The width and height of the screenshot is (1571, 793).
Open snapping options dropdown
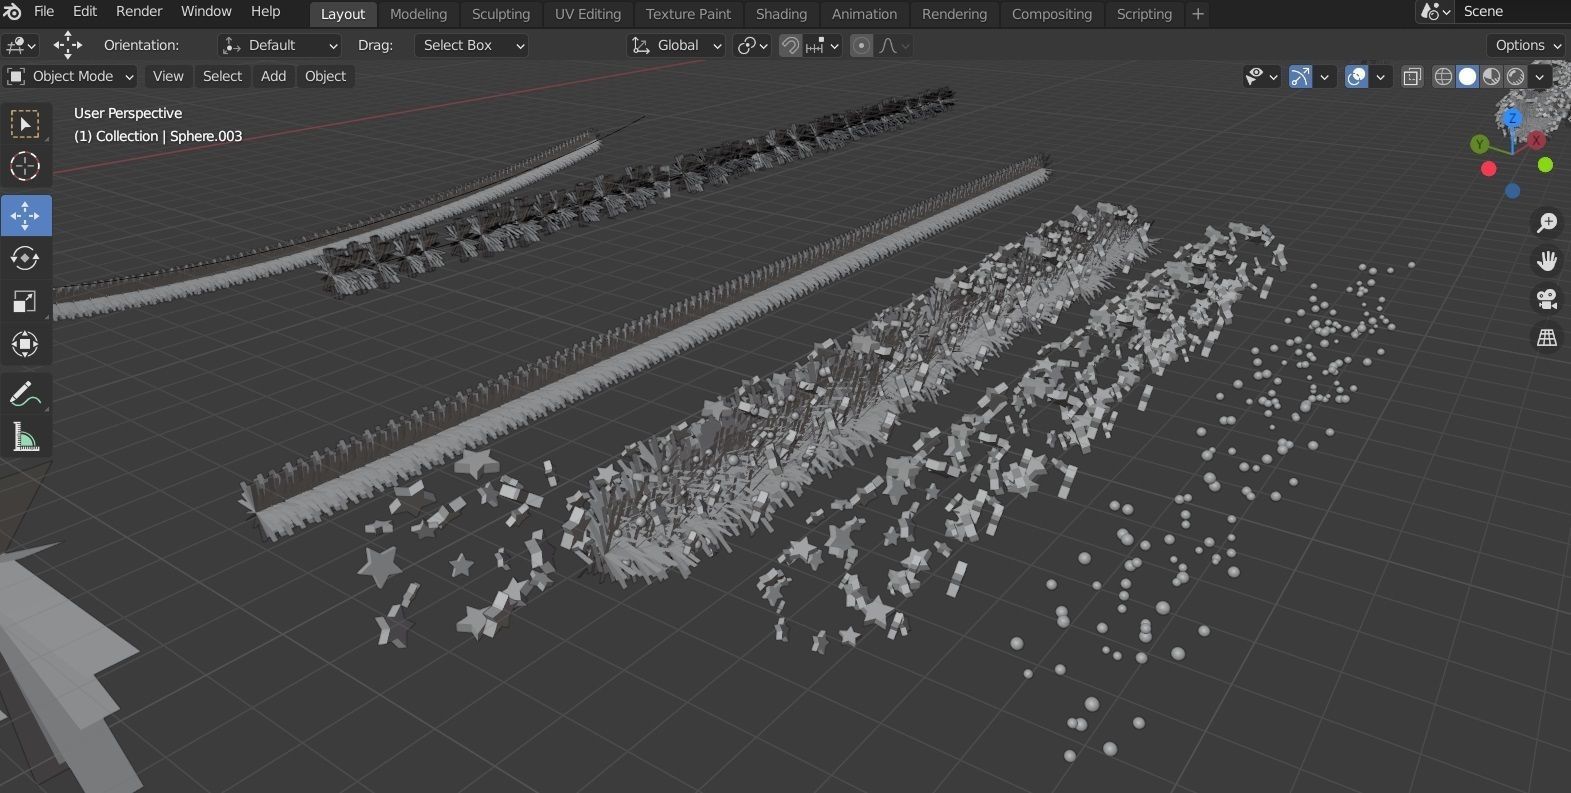(x=822, y=45)
